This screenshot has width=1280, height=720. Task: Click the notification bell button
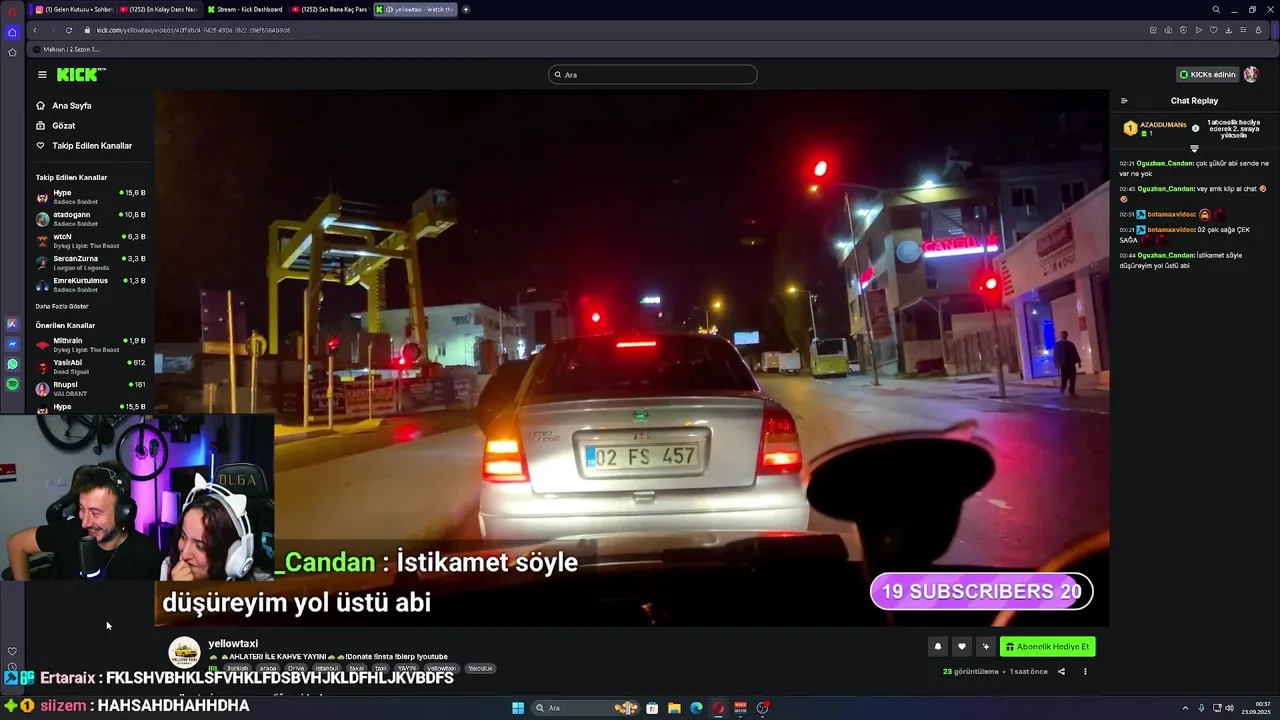tap(937, 646)
